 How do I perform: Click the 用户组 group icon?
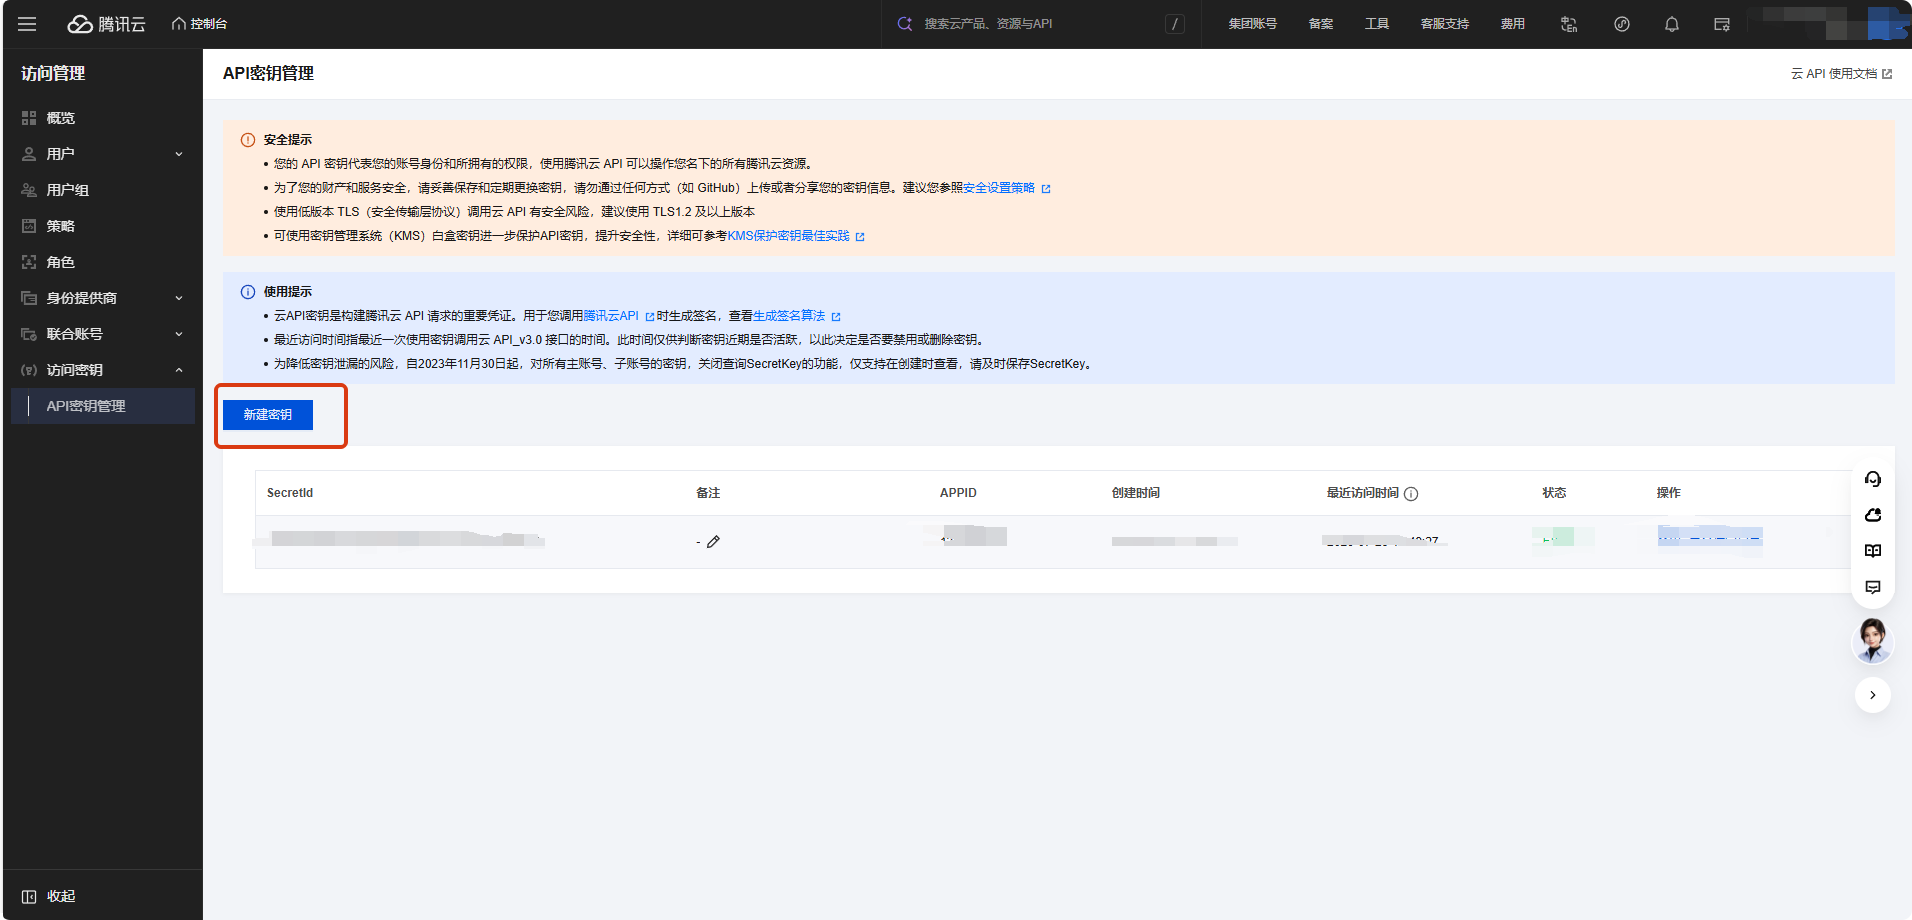tap(29, 190)
